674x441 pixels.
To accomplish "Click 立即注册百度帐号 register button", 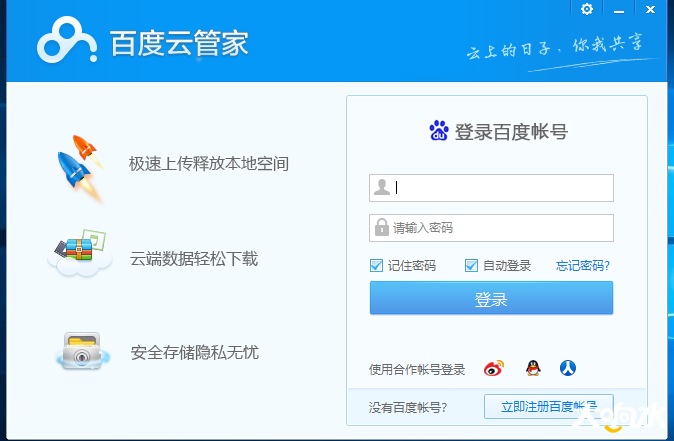I will pos(548,406).
